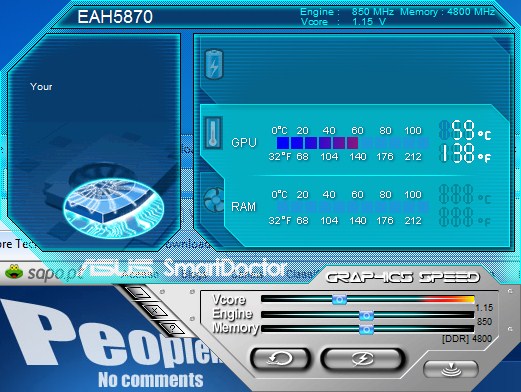521x392 pixels.
Task: Click the GPU temperature bar gauge
Action: [352, 143]
